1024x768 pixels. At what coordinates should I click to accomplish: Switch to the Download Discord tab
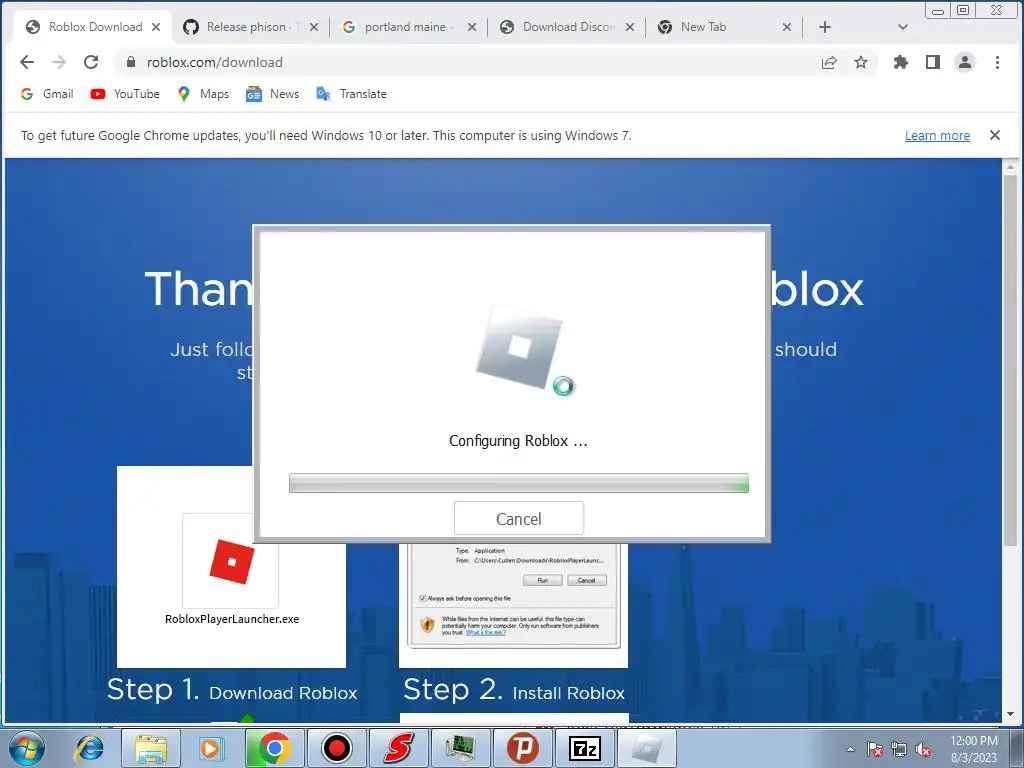tap(568, 27)
